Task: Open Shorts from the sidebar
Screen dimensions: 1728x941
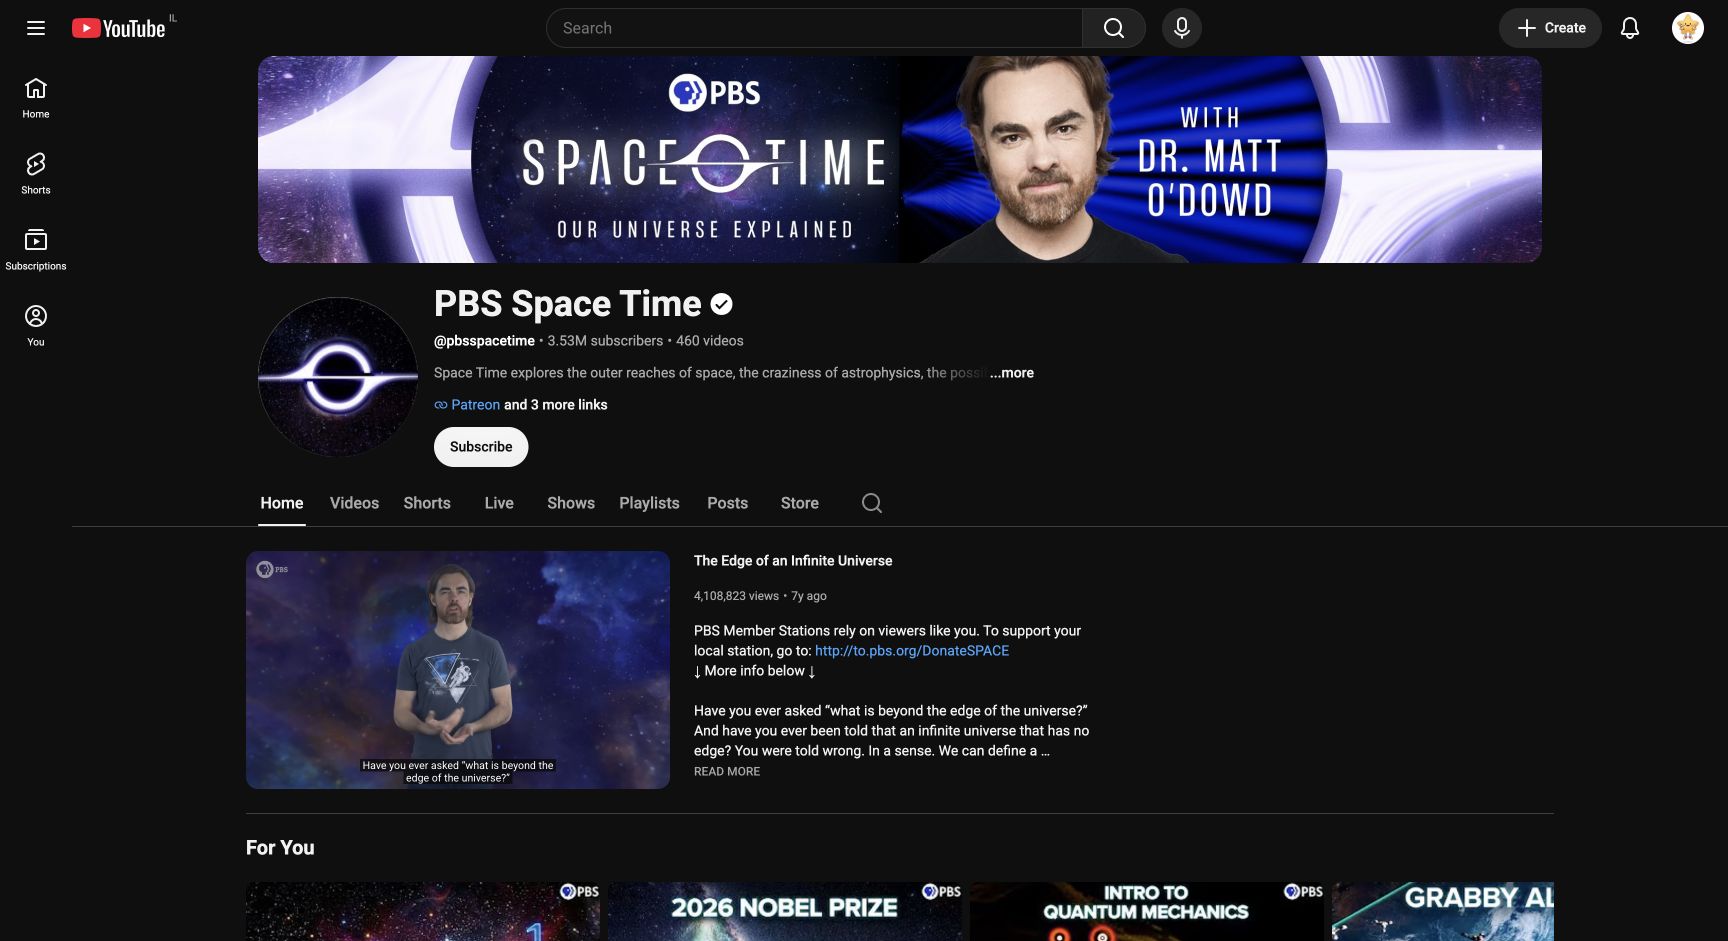Action: [36, 174]
